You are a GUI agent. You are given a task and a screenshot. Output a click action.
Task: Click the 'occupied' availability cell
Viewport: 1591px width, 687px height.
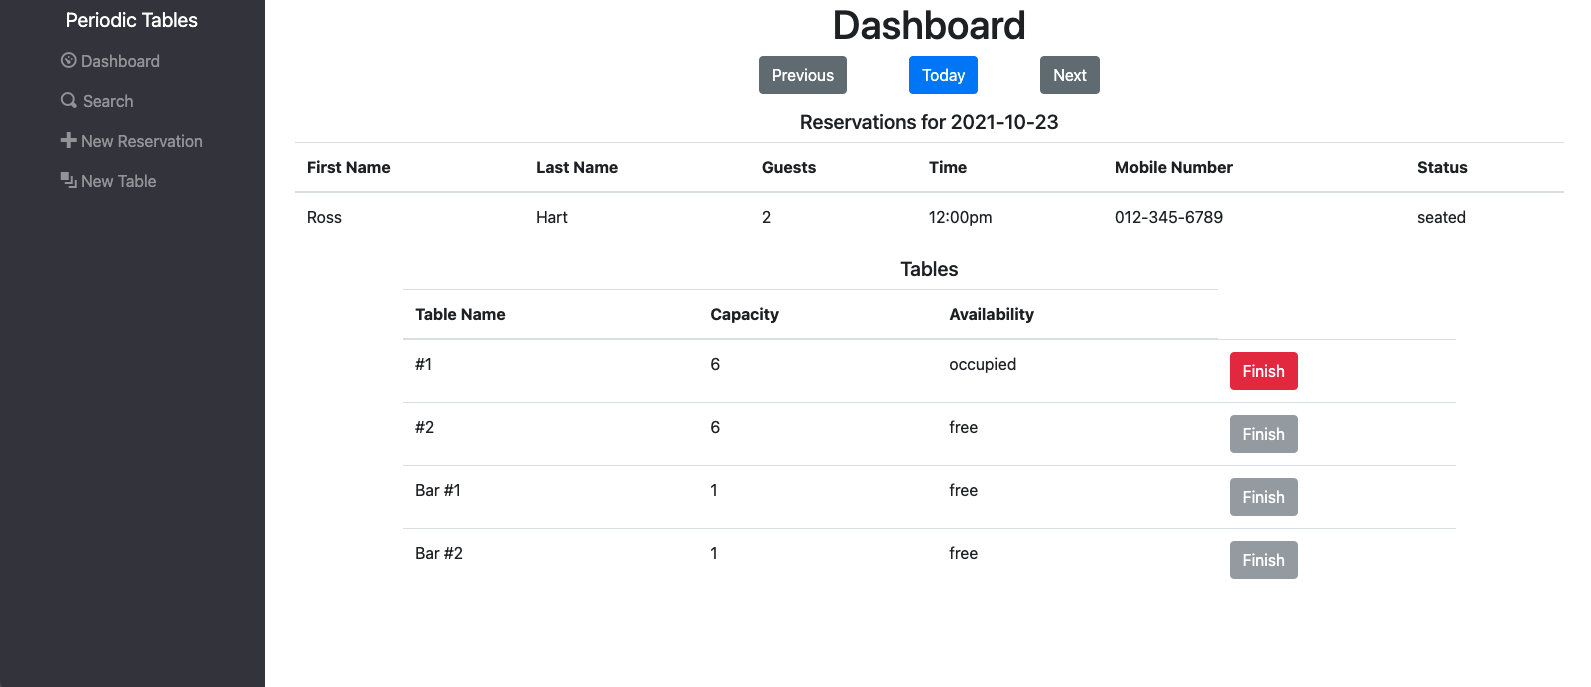pyautogui.click(x=983, y=364)
